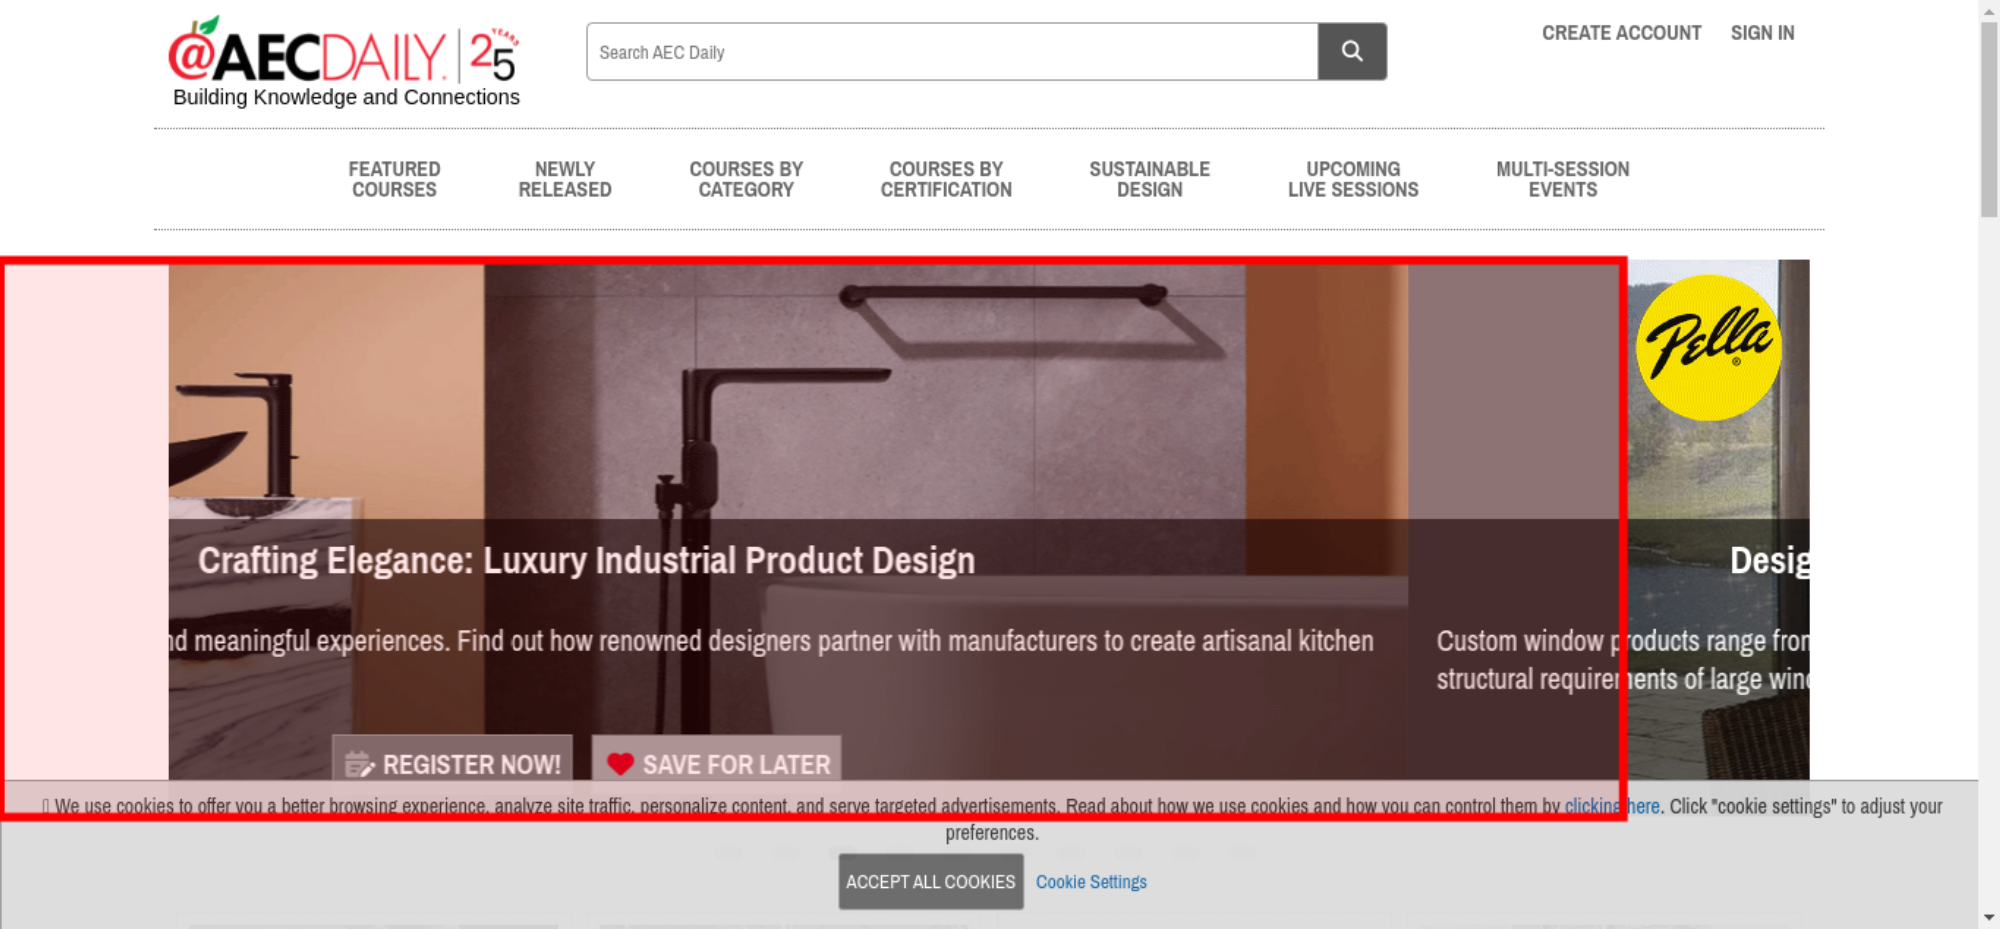Open the Cookie Settings link
Image resolution: width=2000 pixels, height=929 pixels.
[x=1091, y=882]
